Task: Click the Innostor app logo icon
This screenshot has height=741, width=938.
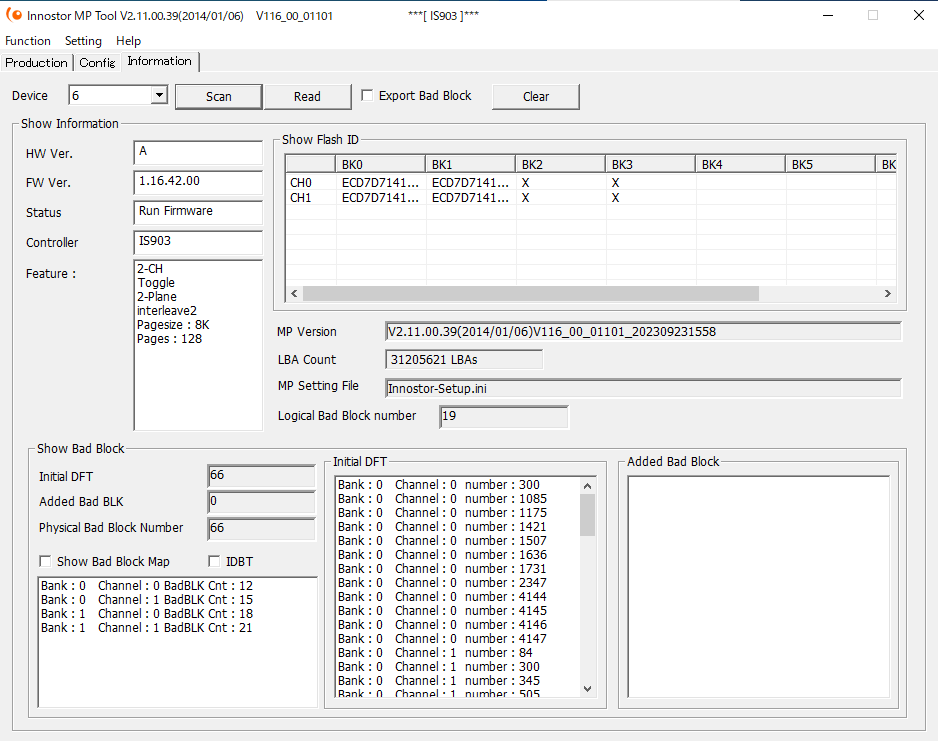Action: point(13,15)
